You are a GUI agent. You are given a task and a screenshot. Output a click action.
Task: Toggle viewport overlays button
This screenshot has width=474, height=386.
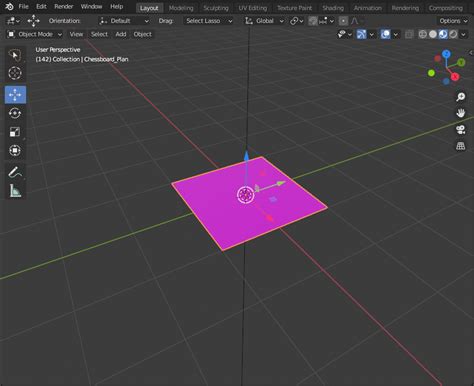(x=385, y=34)
